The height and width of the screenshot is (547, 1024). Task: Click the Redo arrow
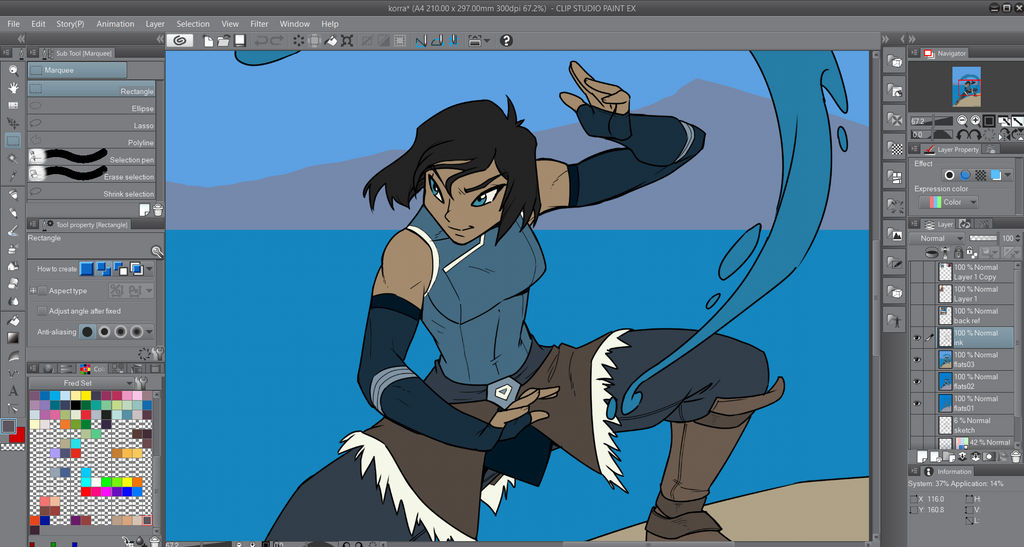point(277,41)
